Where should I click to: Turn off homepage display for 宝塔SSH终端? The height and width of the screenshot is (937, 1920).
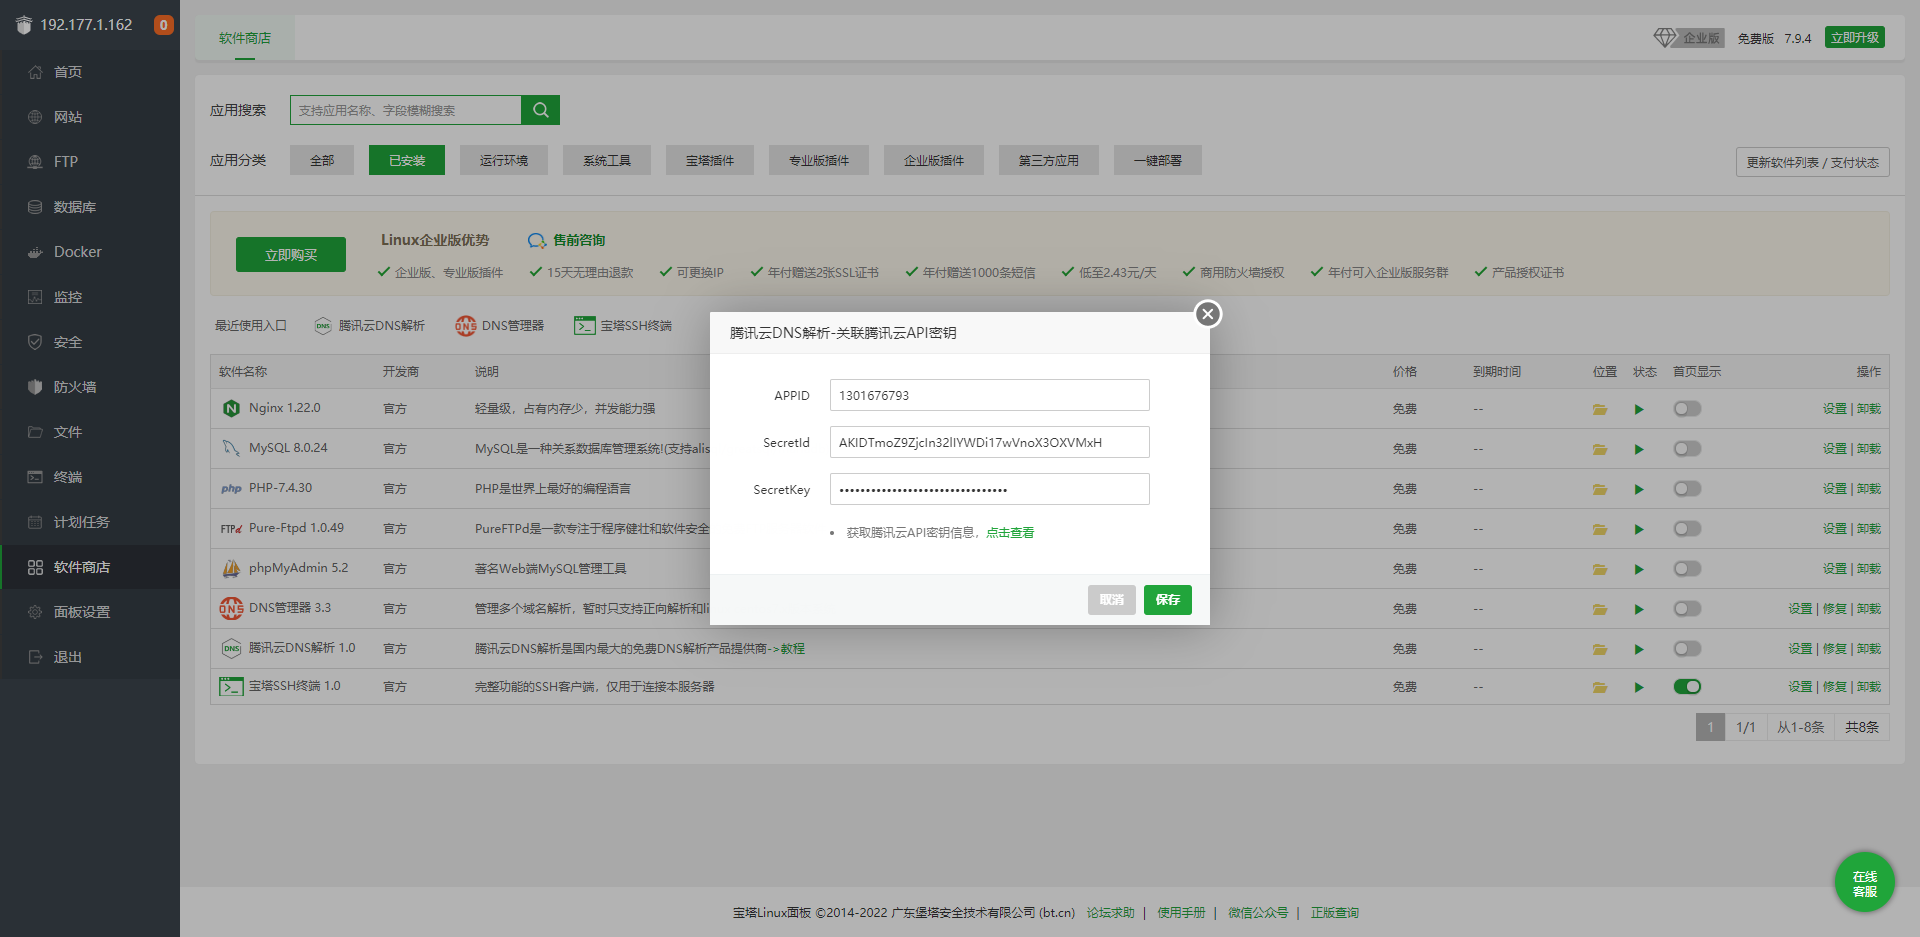tap(1687, 687)
